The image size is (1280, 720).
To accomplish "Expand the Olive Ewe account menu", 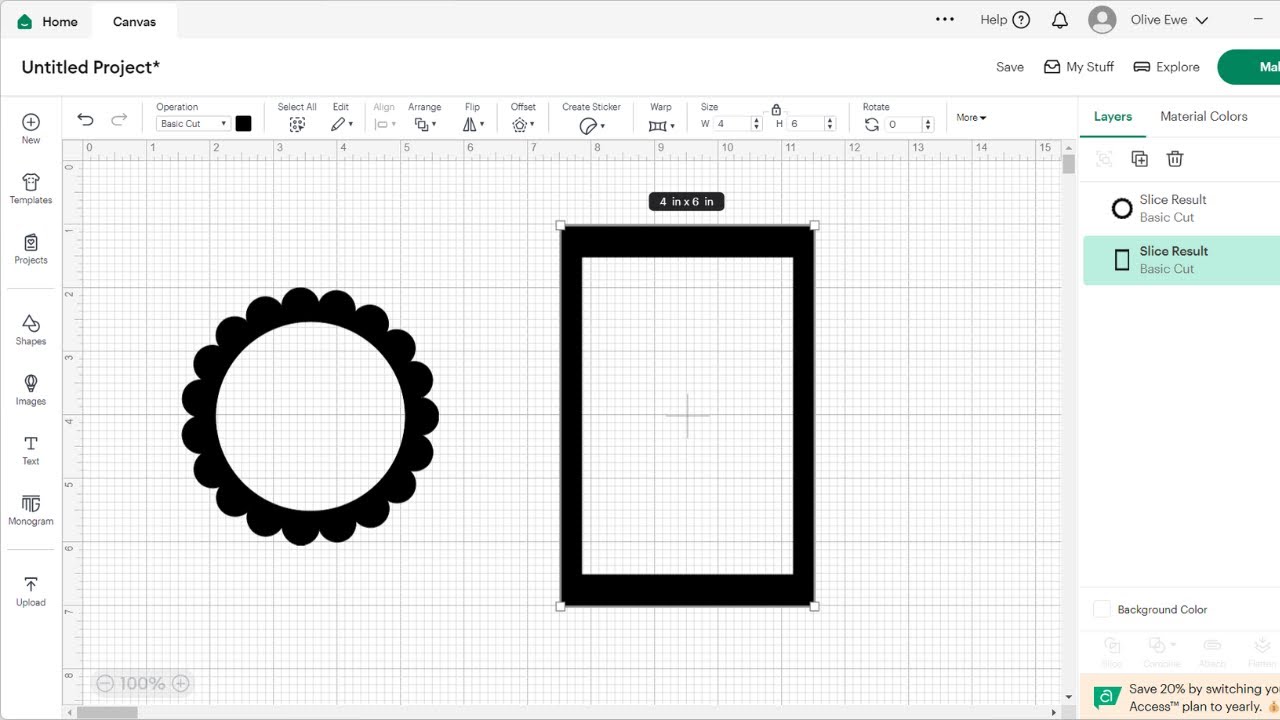I will (1202, 20).
